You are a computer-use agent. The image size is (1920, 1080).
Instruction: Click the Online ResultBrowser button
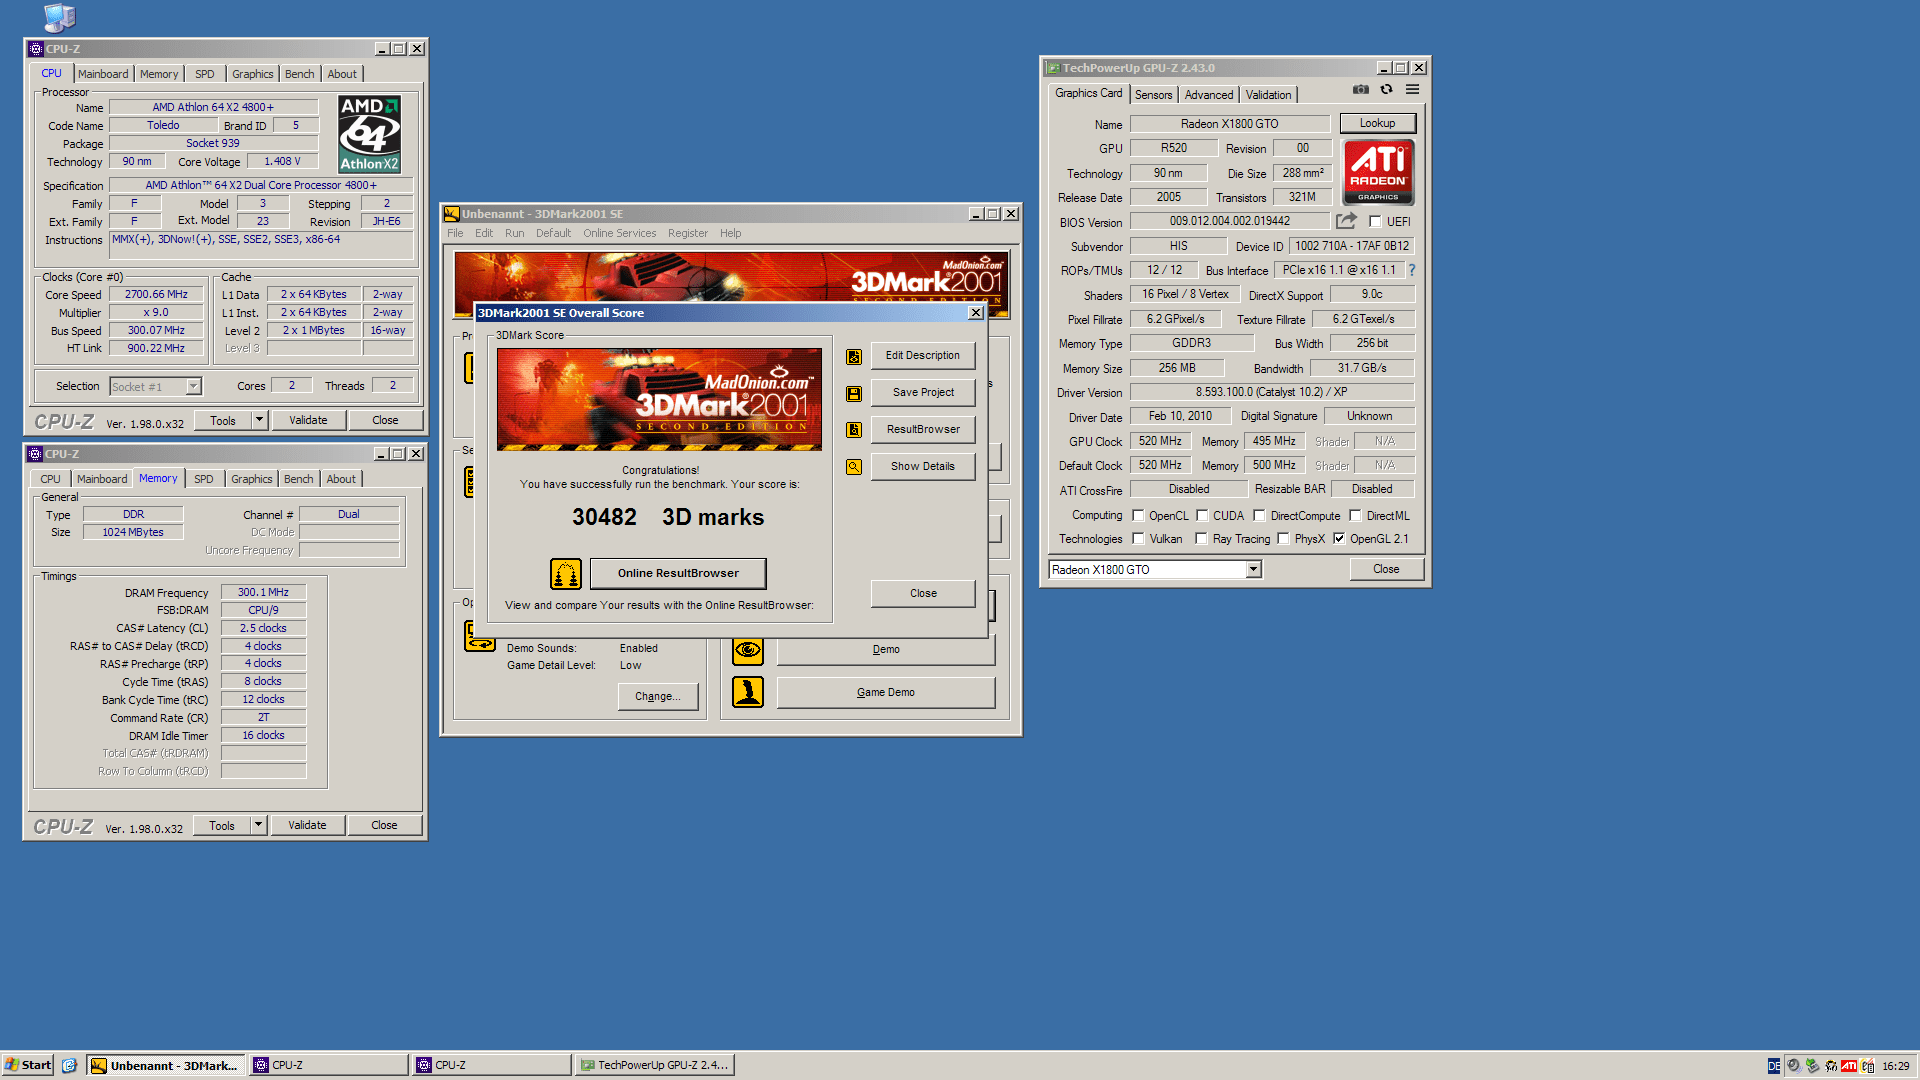[678, 572]
